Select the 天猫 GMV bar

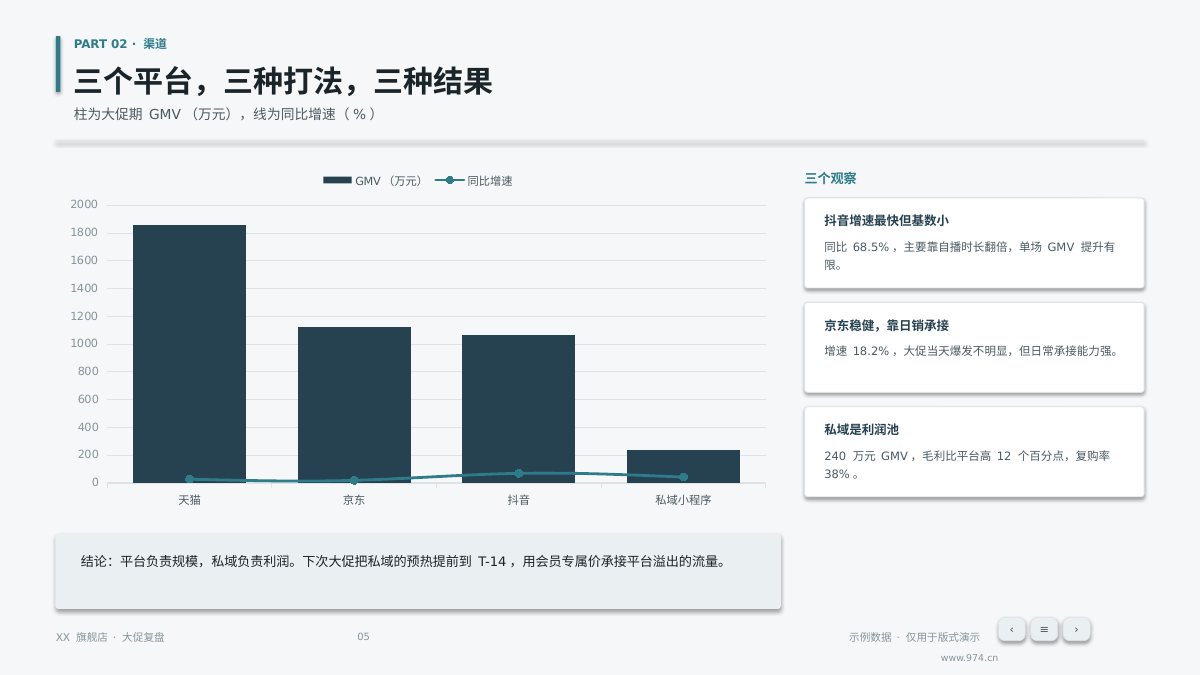pyautogui.click(x=189, y=354)
